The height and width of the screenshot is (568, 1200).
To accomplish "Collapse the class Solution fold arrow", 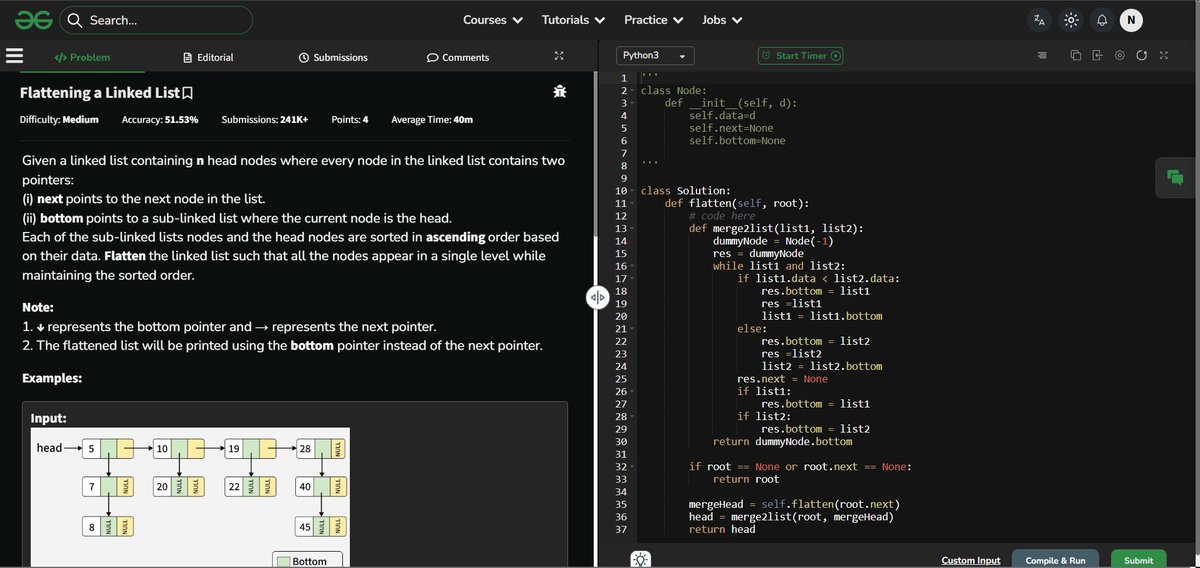I will coord(633,191).
